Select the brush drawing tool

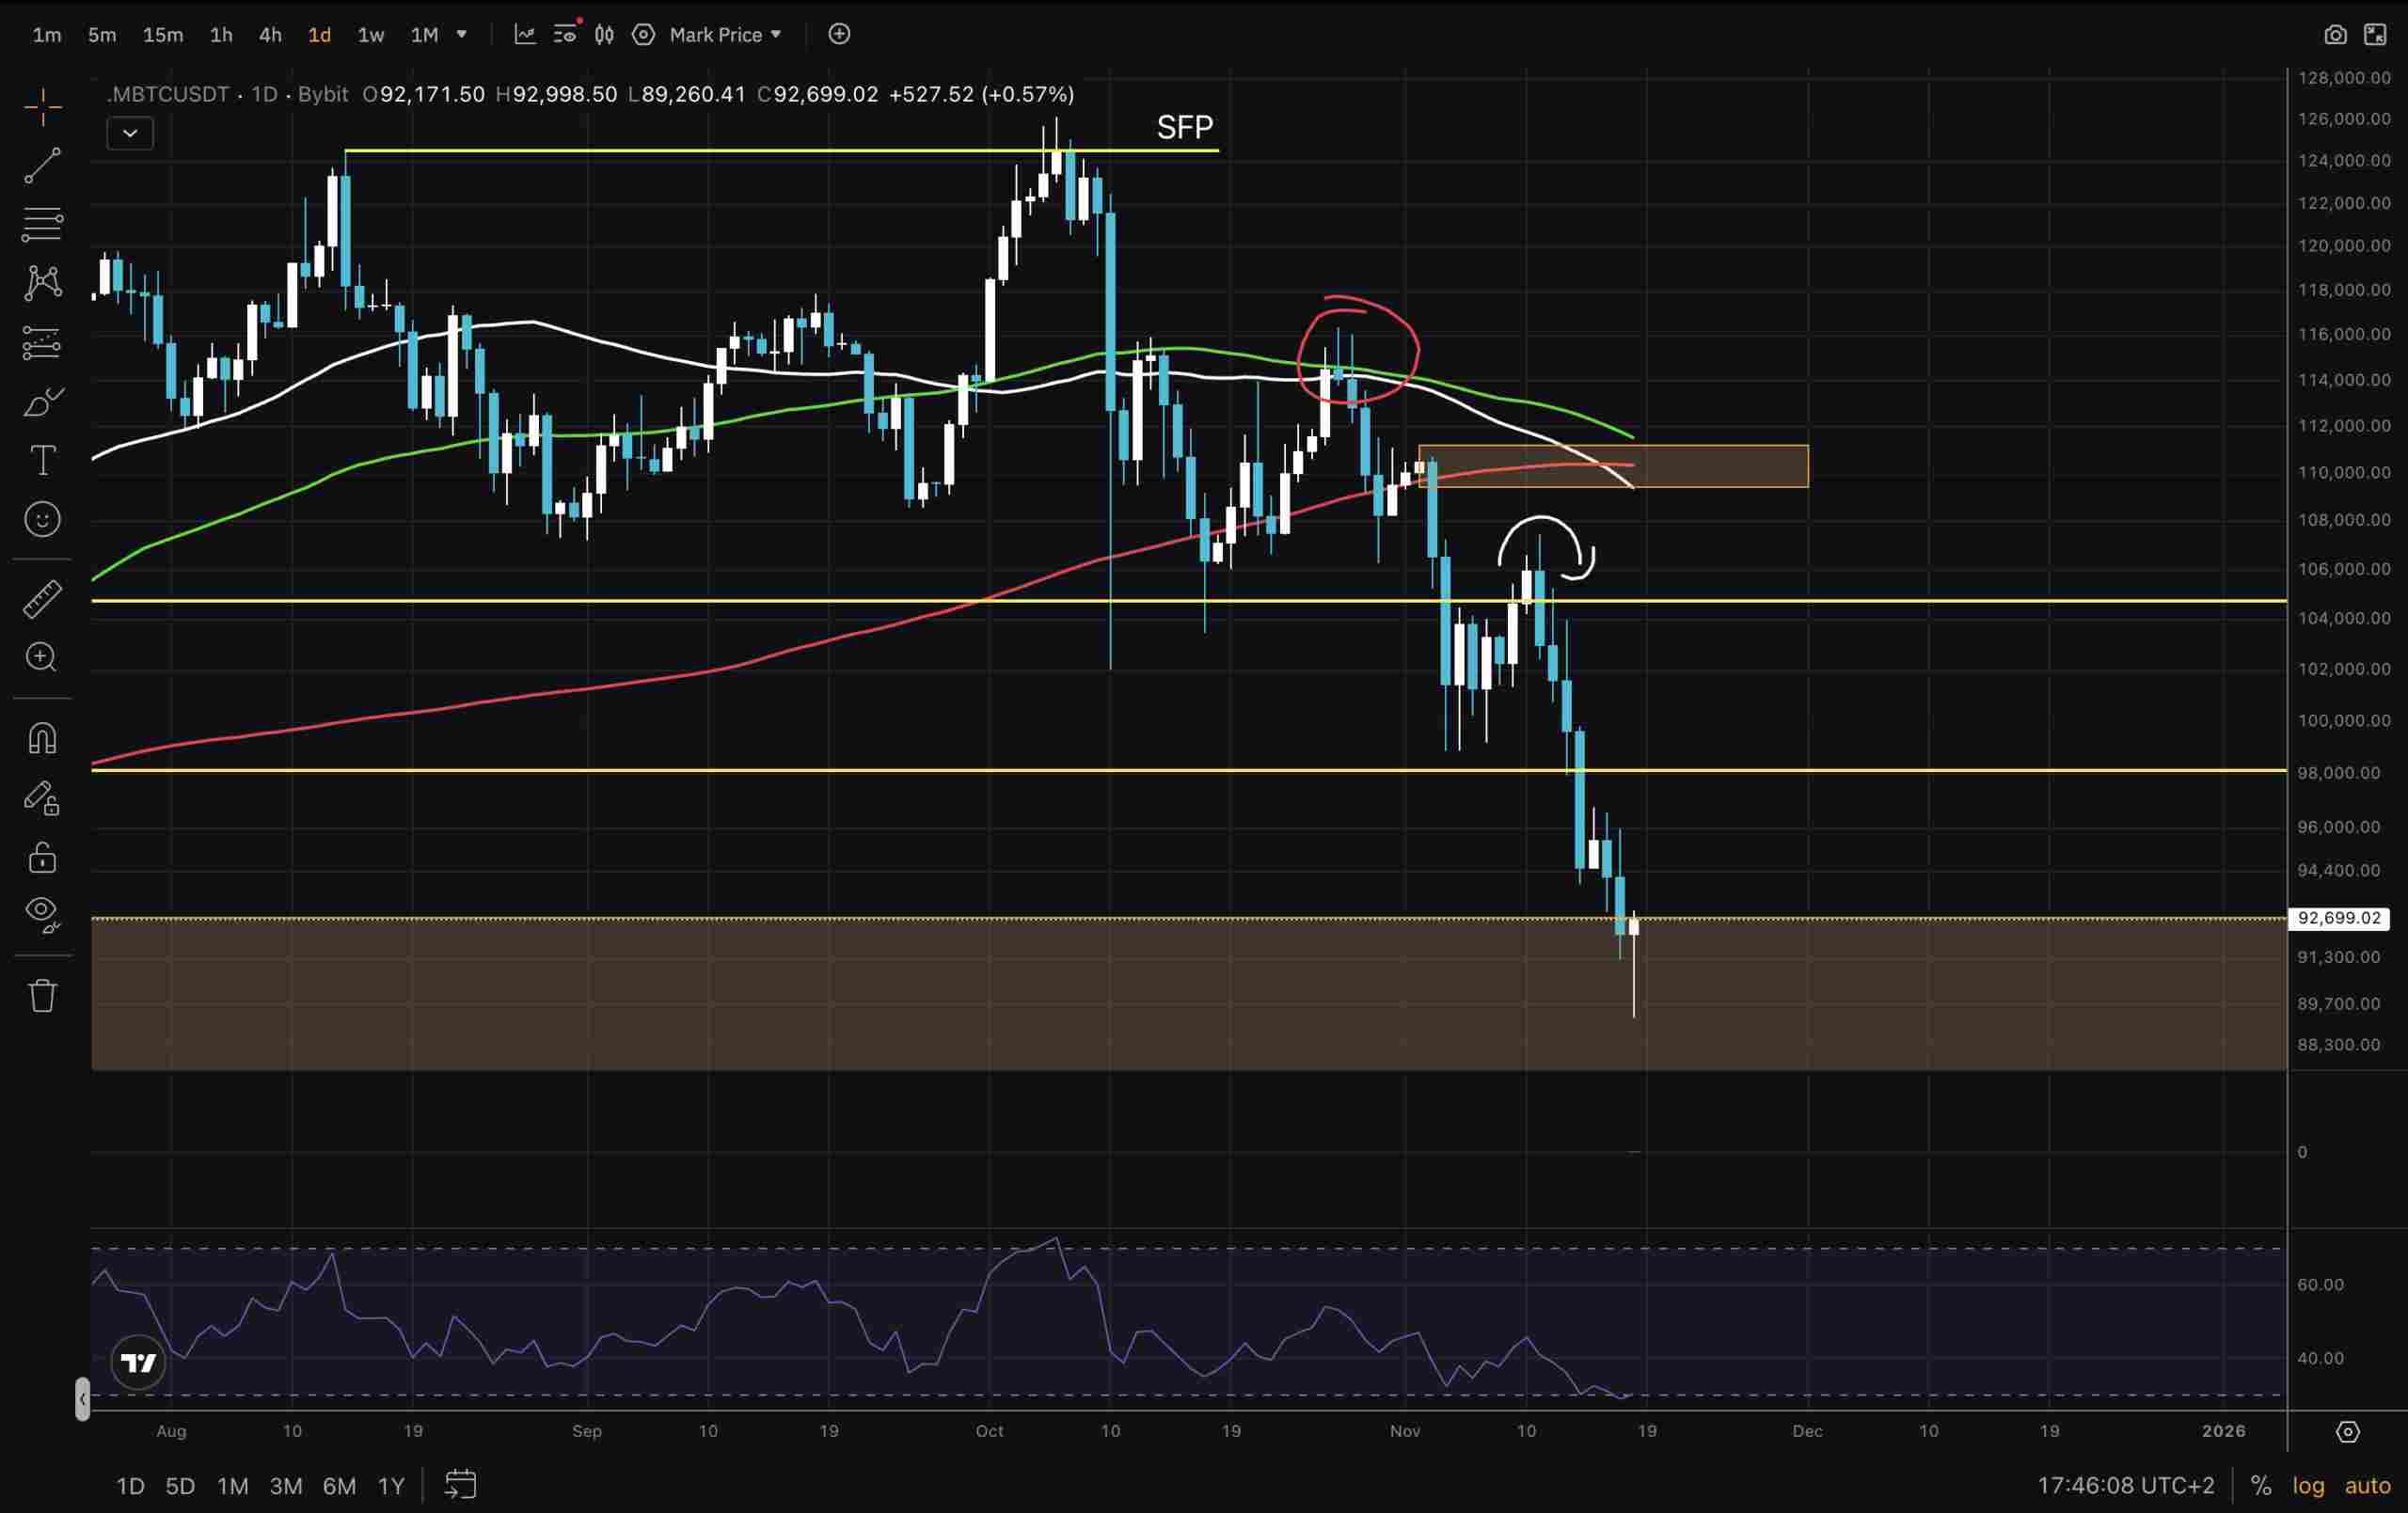(x=42, y=403)
